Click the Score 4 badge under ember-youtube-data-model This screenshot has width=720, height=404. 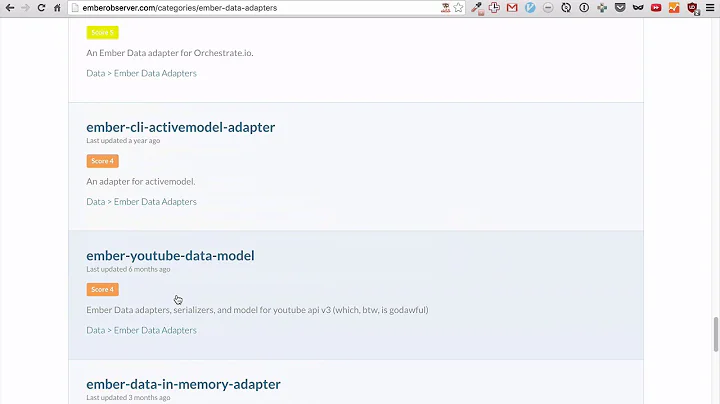pos(102,290)
